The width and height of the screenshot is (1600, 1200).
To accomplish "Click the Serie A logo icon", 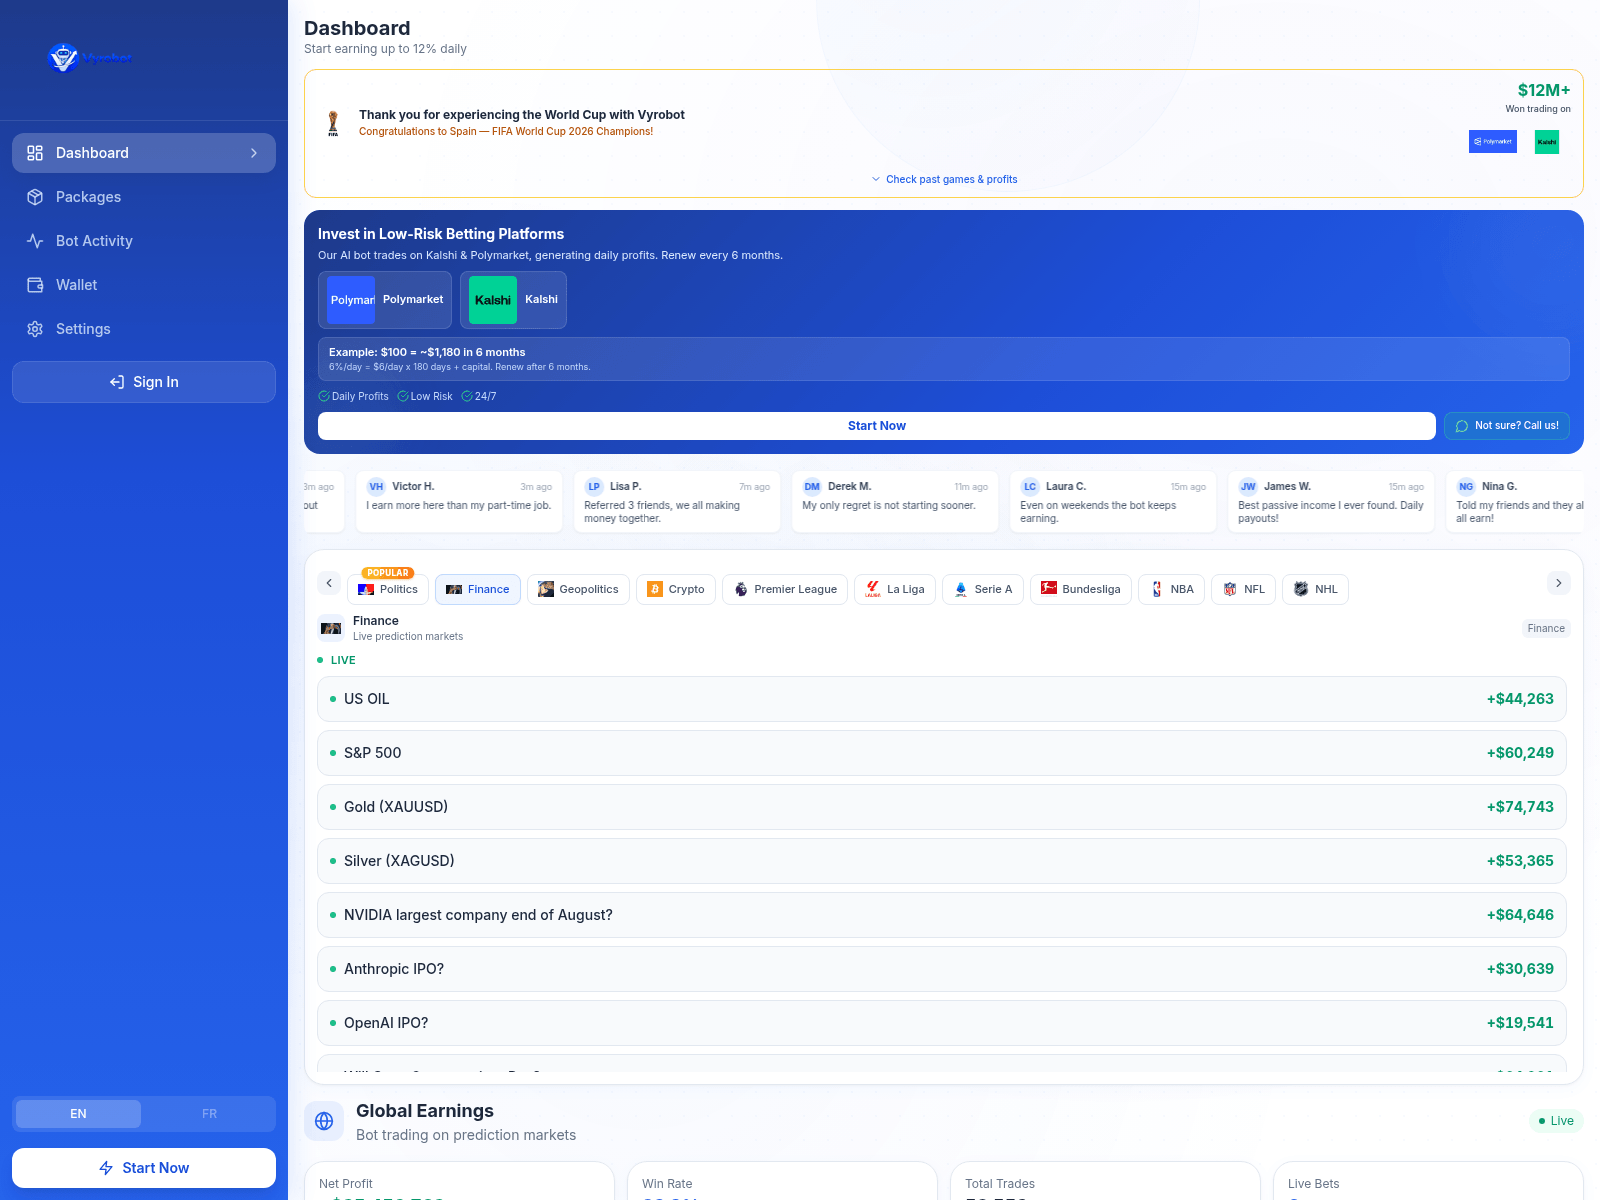I will [961, 590].
